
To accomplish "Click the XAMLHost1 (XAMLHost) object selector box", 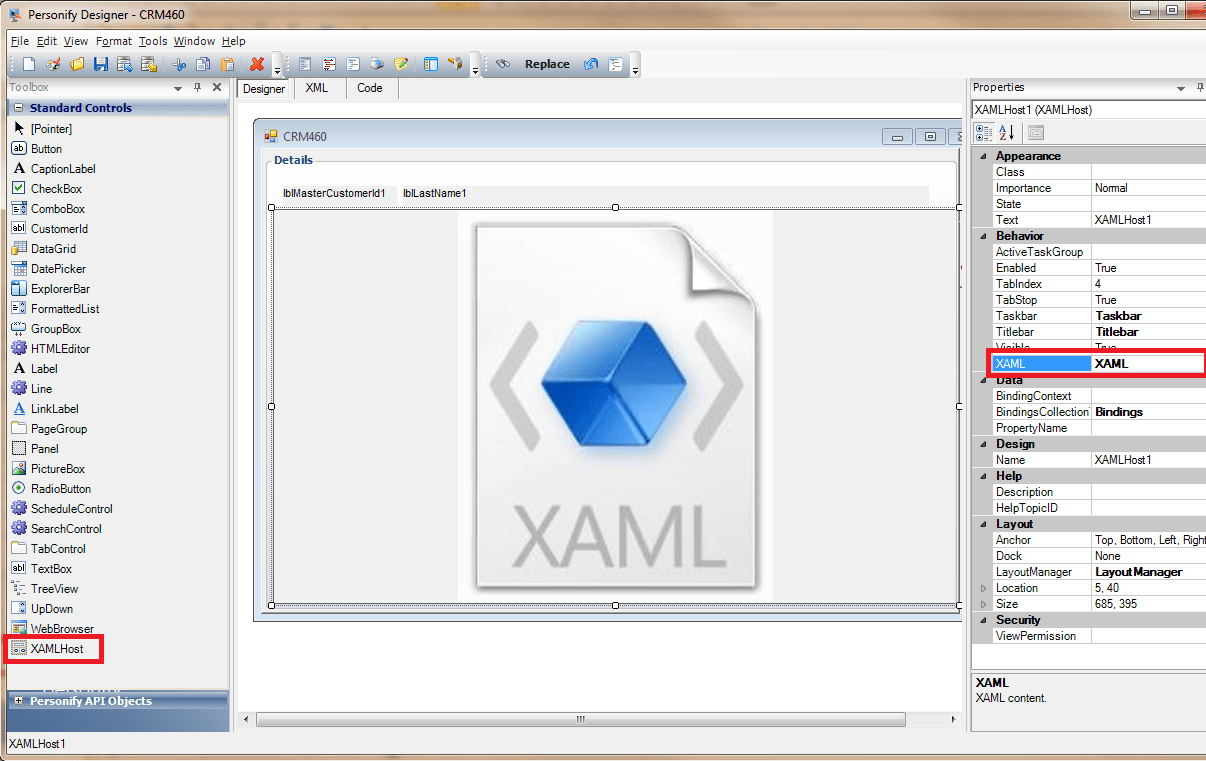I will (x=1088, y=110).
